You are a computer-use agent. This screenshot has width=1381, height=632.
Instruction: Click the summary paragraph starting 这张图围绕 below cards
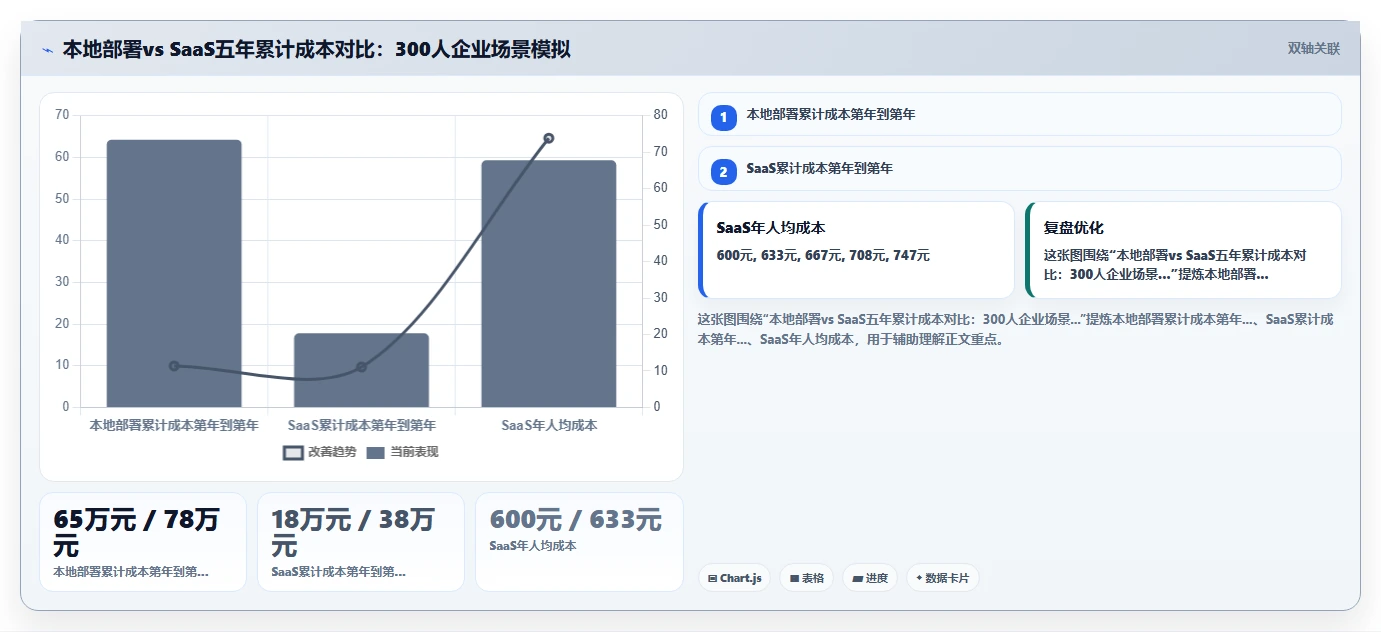coord(1015,329)
